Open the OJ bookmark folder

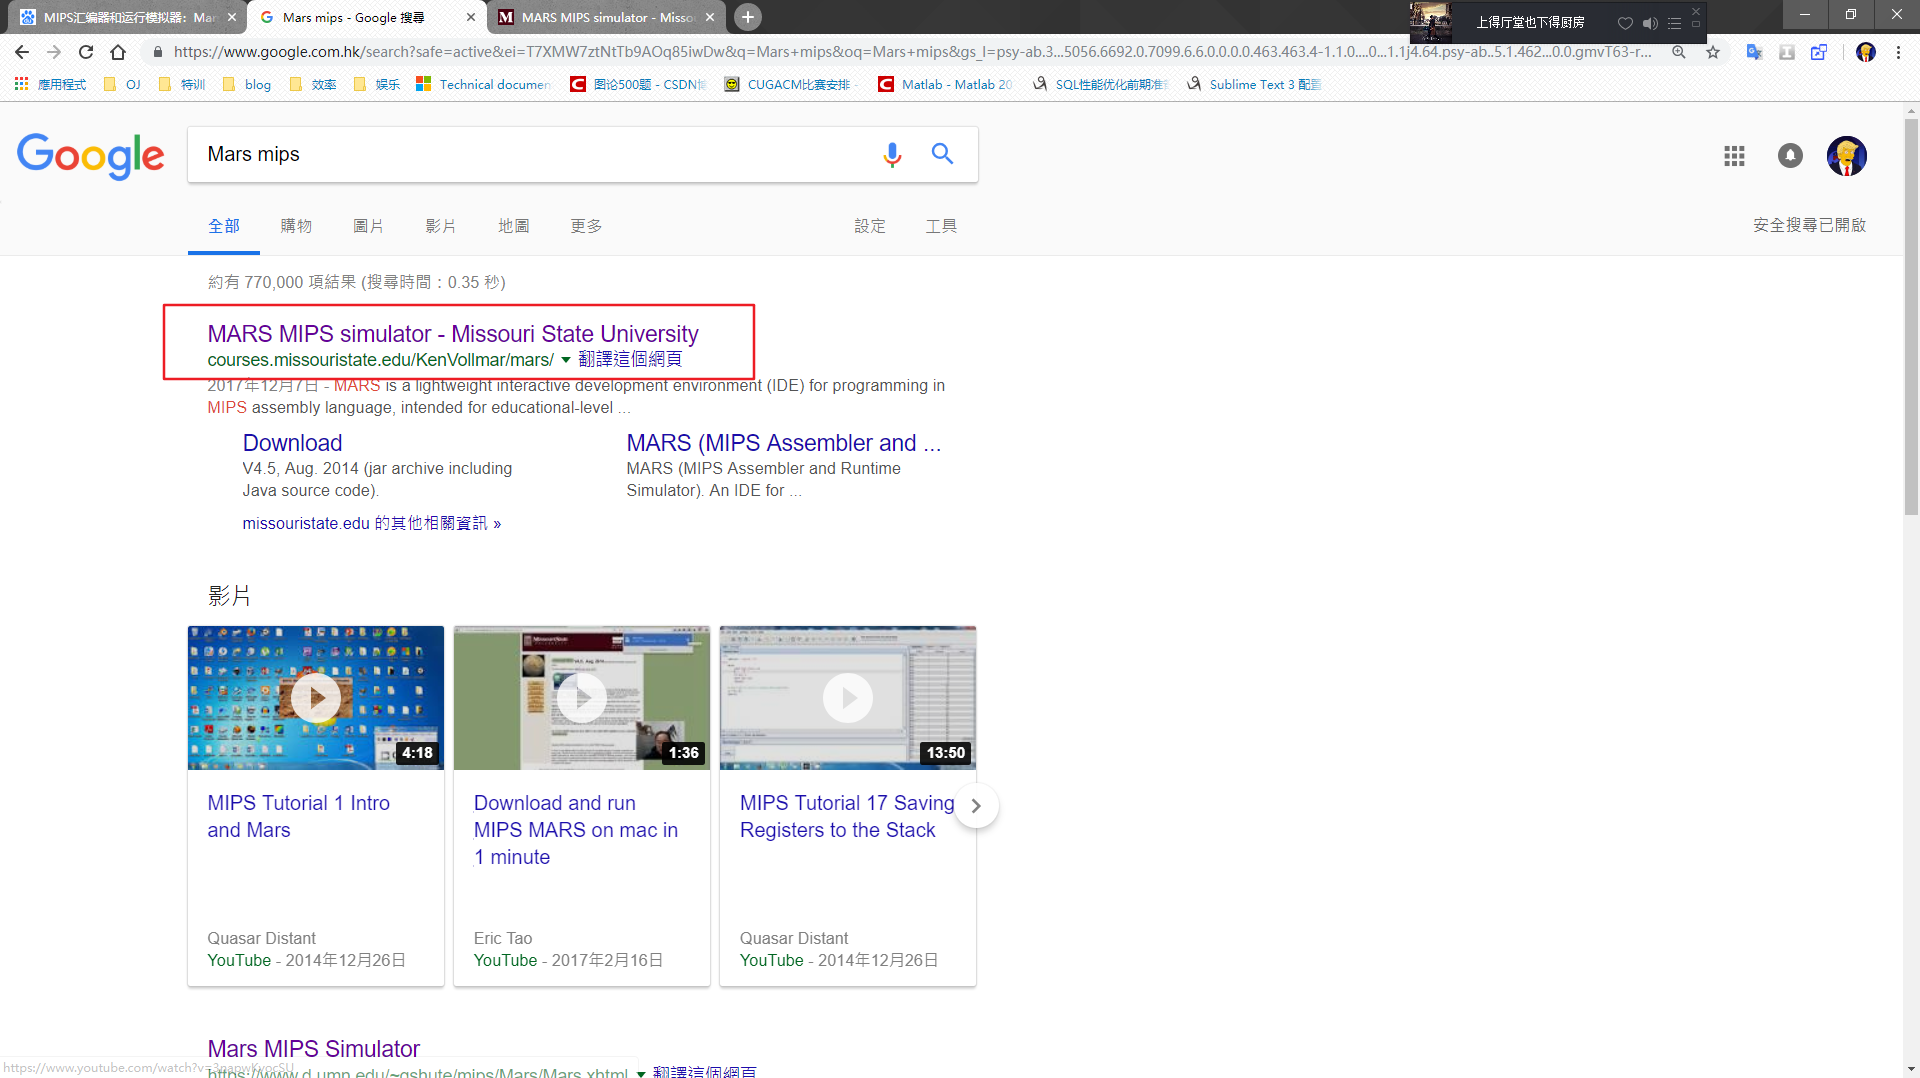point(122,85)
